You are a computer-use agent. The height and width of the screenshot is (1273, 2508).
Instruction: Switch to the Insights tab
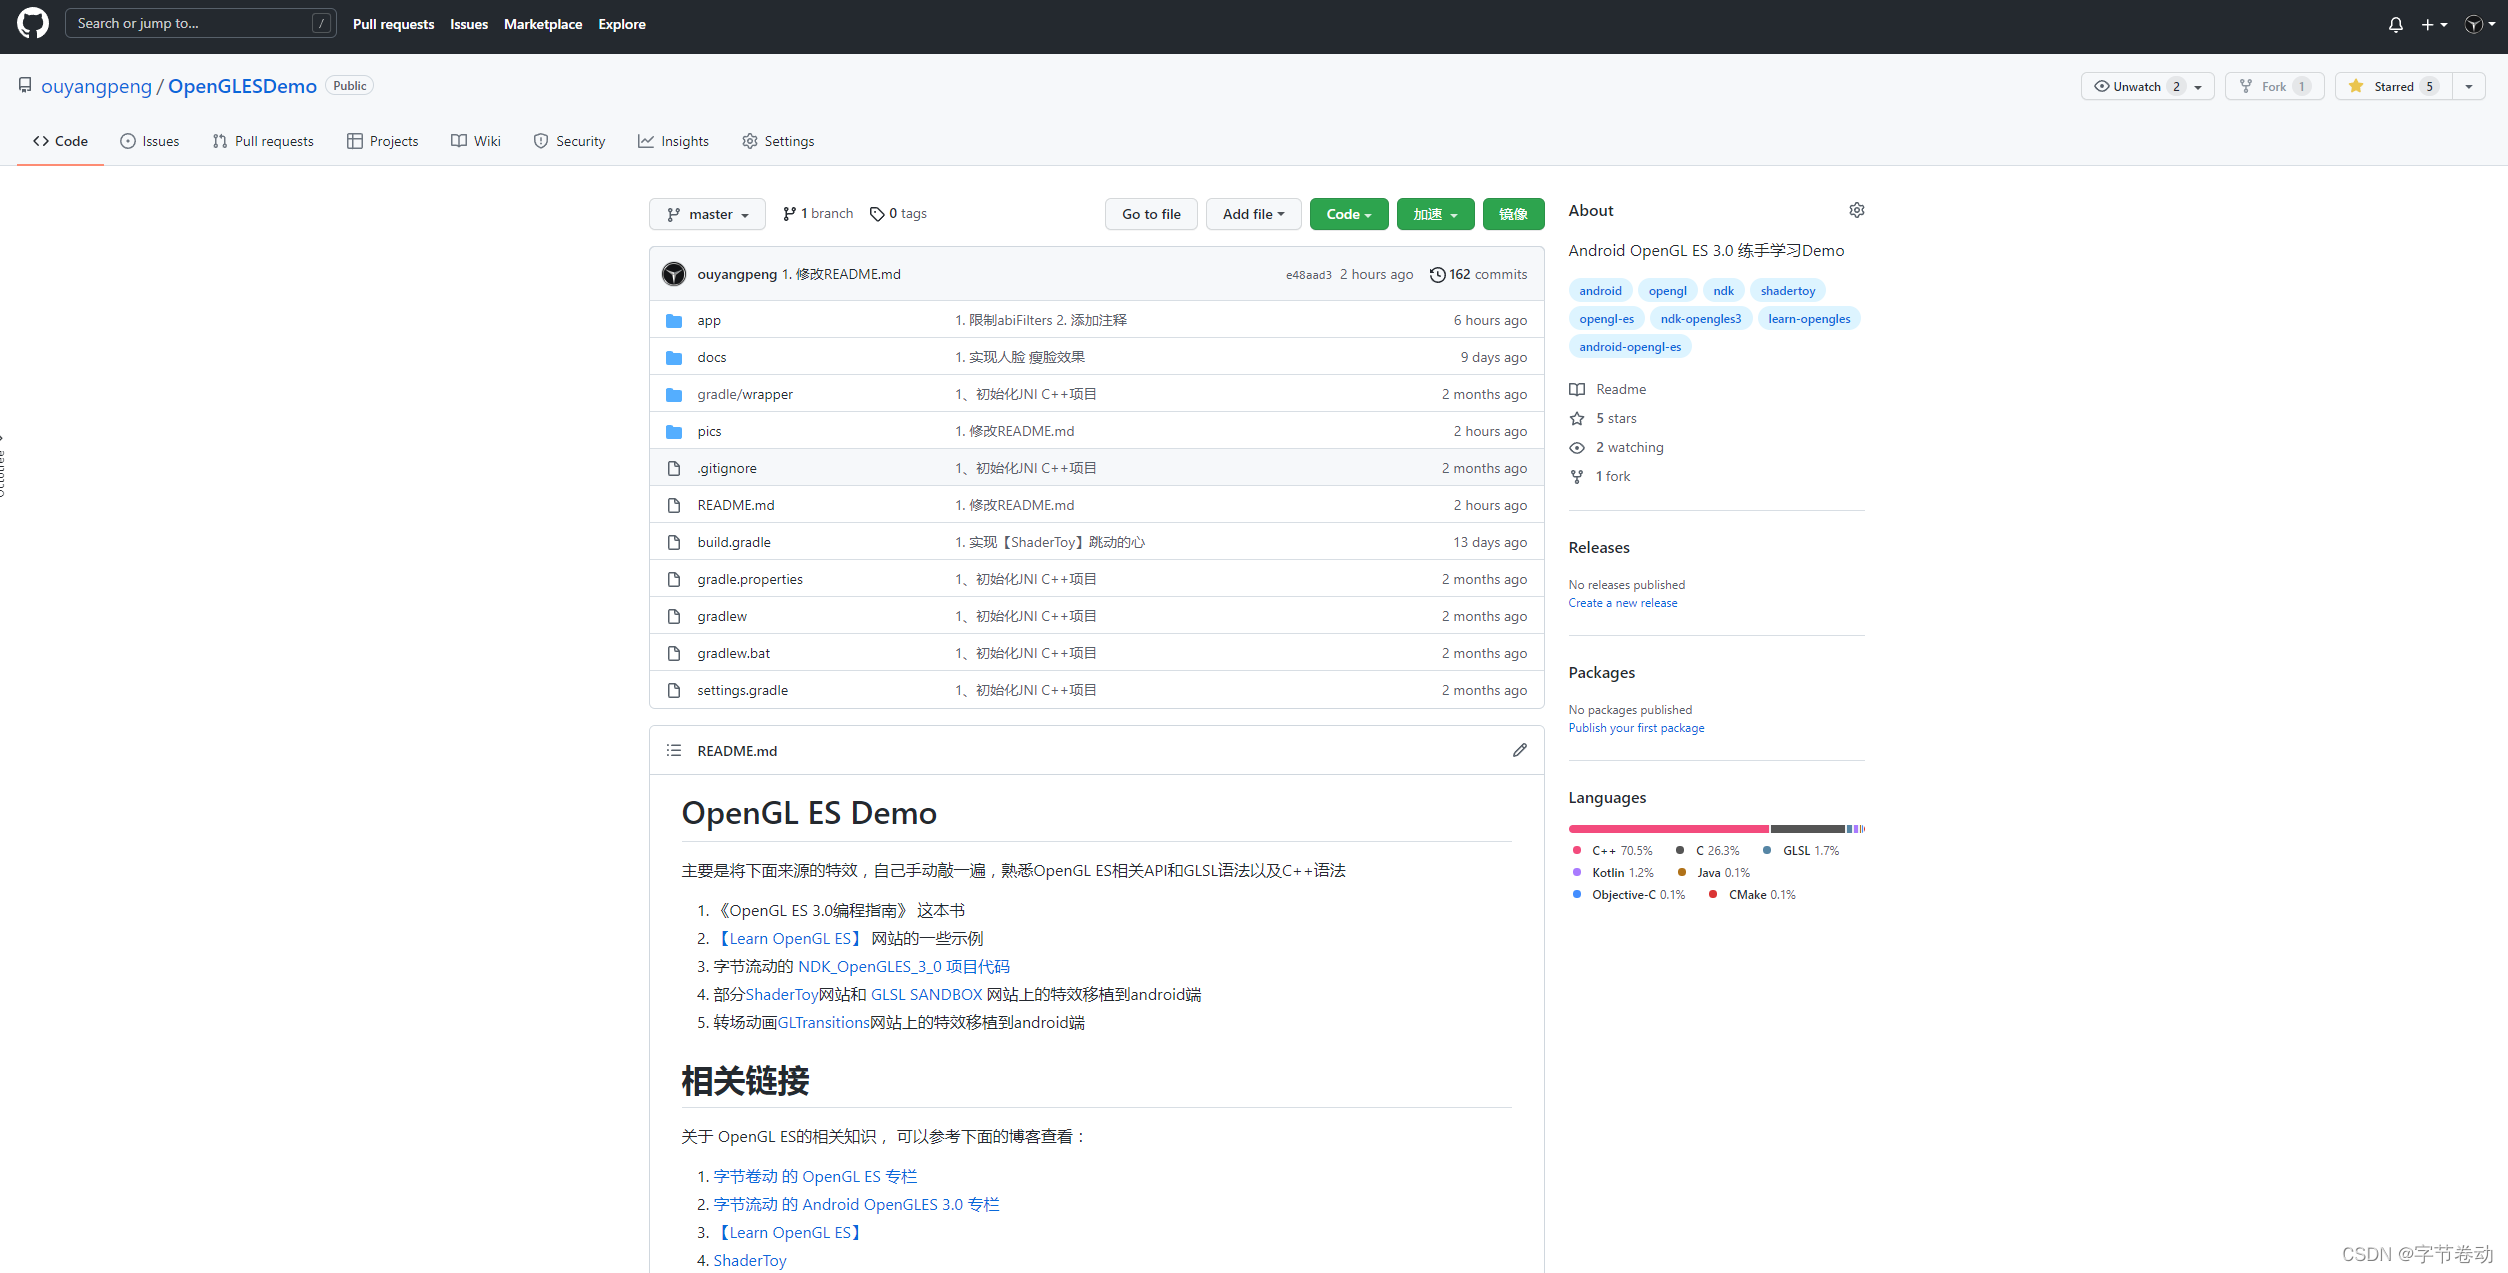[x=673, y=141]
